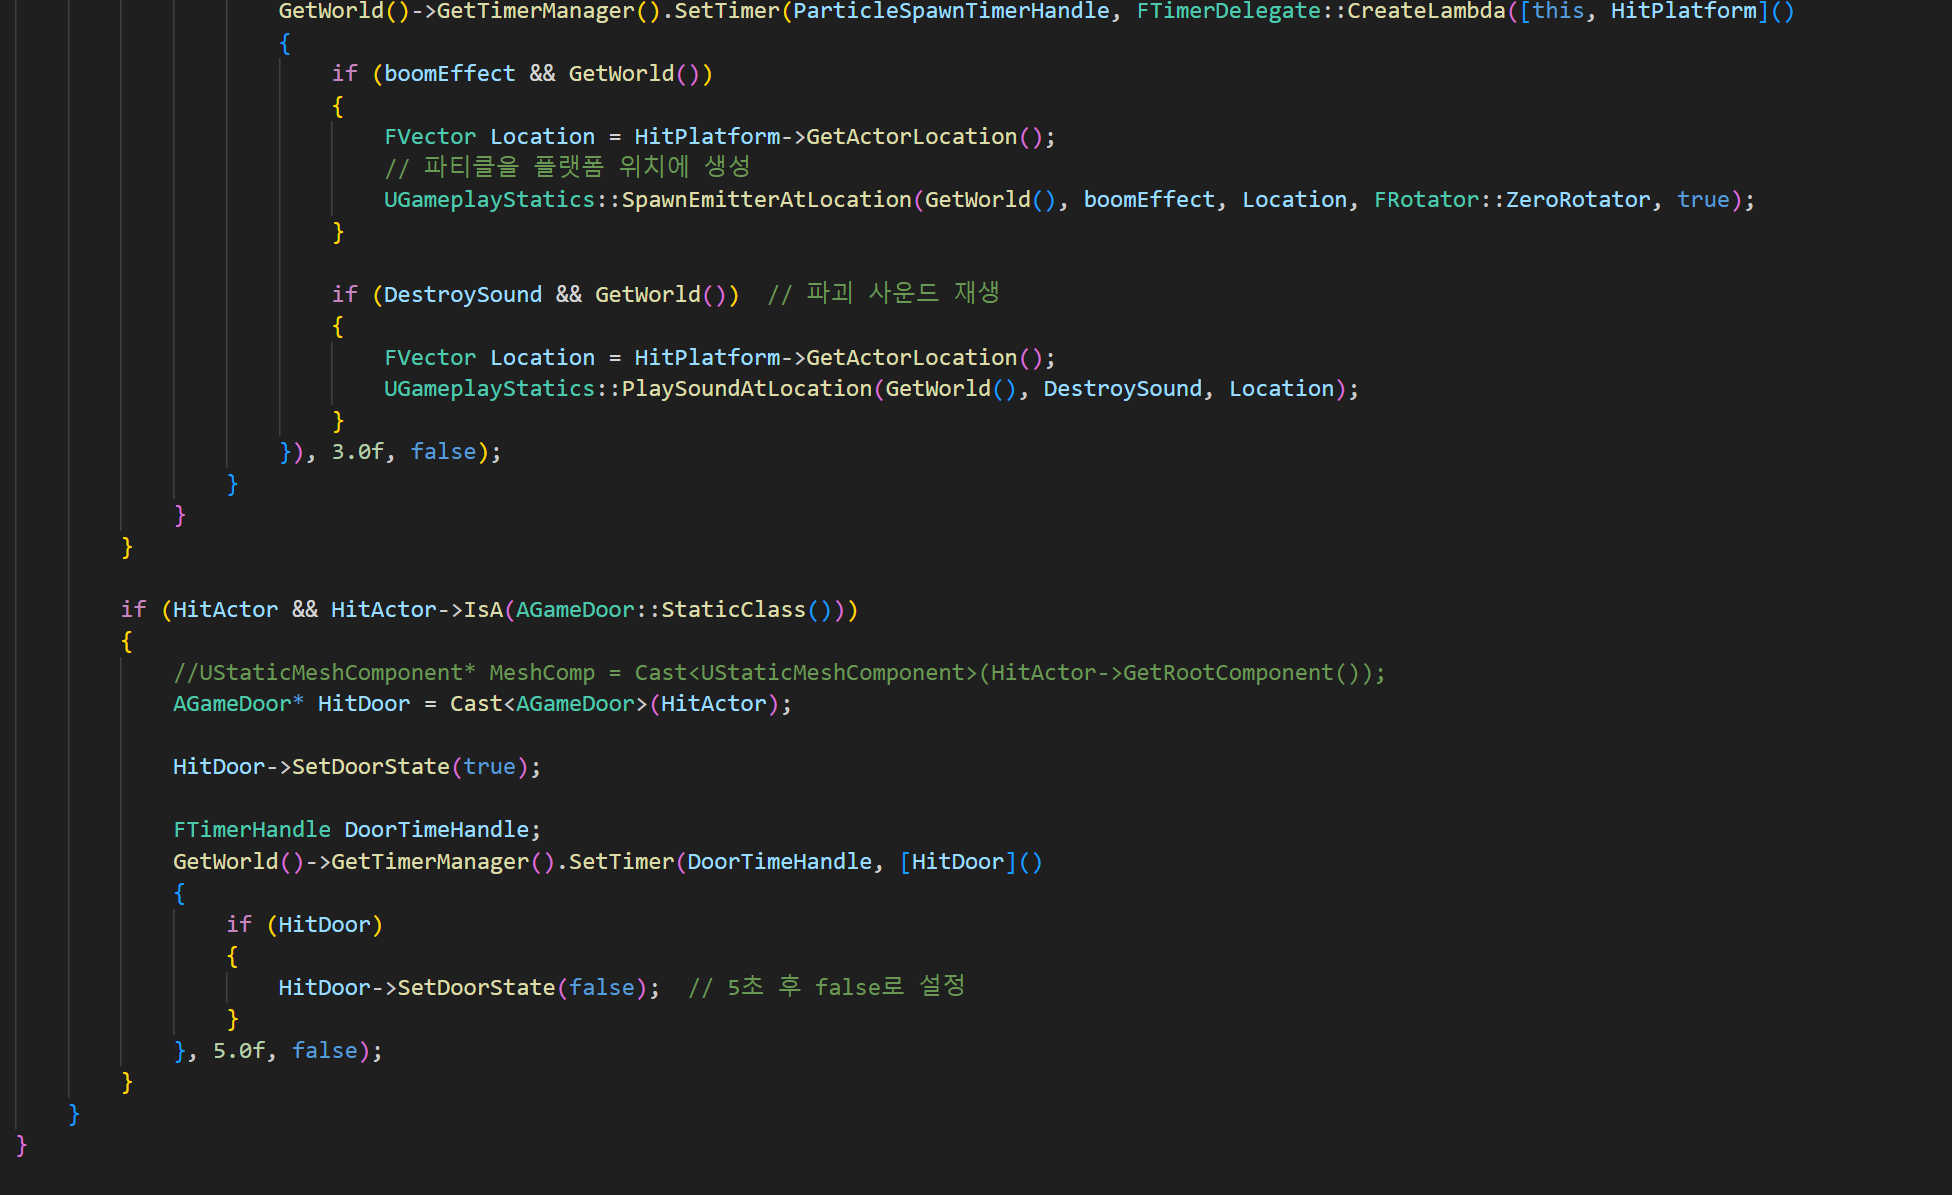
Task: Click ParticleSpawnTimerHandle in the SetTimer call
Action: click(x=950, y=11)
